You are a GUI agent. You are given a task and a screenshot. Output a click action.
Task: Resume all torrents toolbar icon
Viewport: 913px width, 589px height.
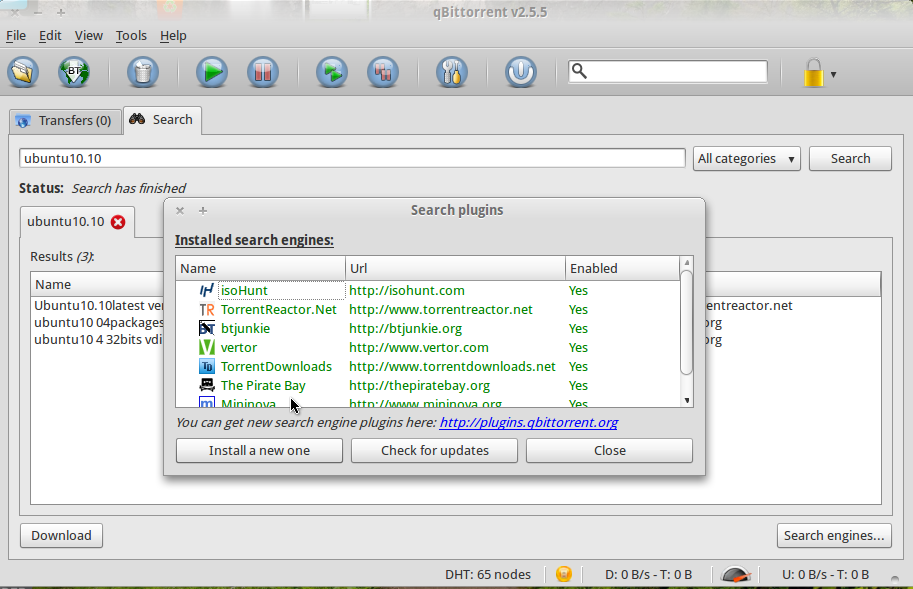tap(332, 73)
